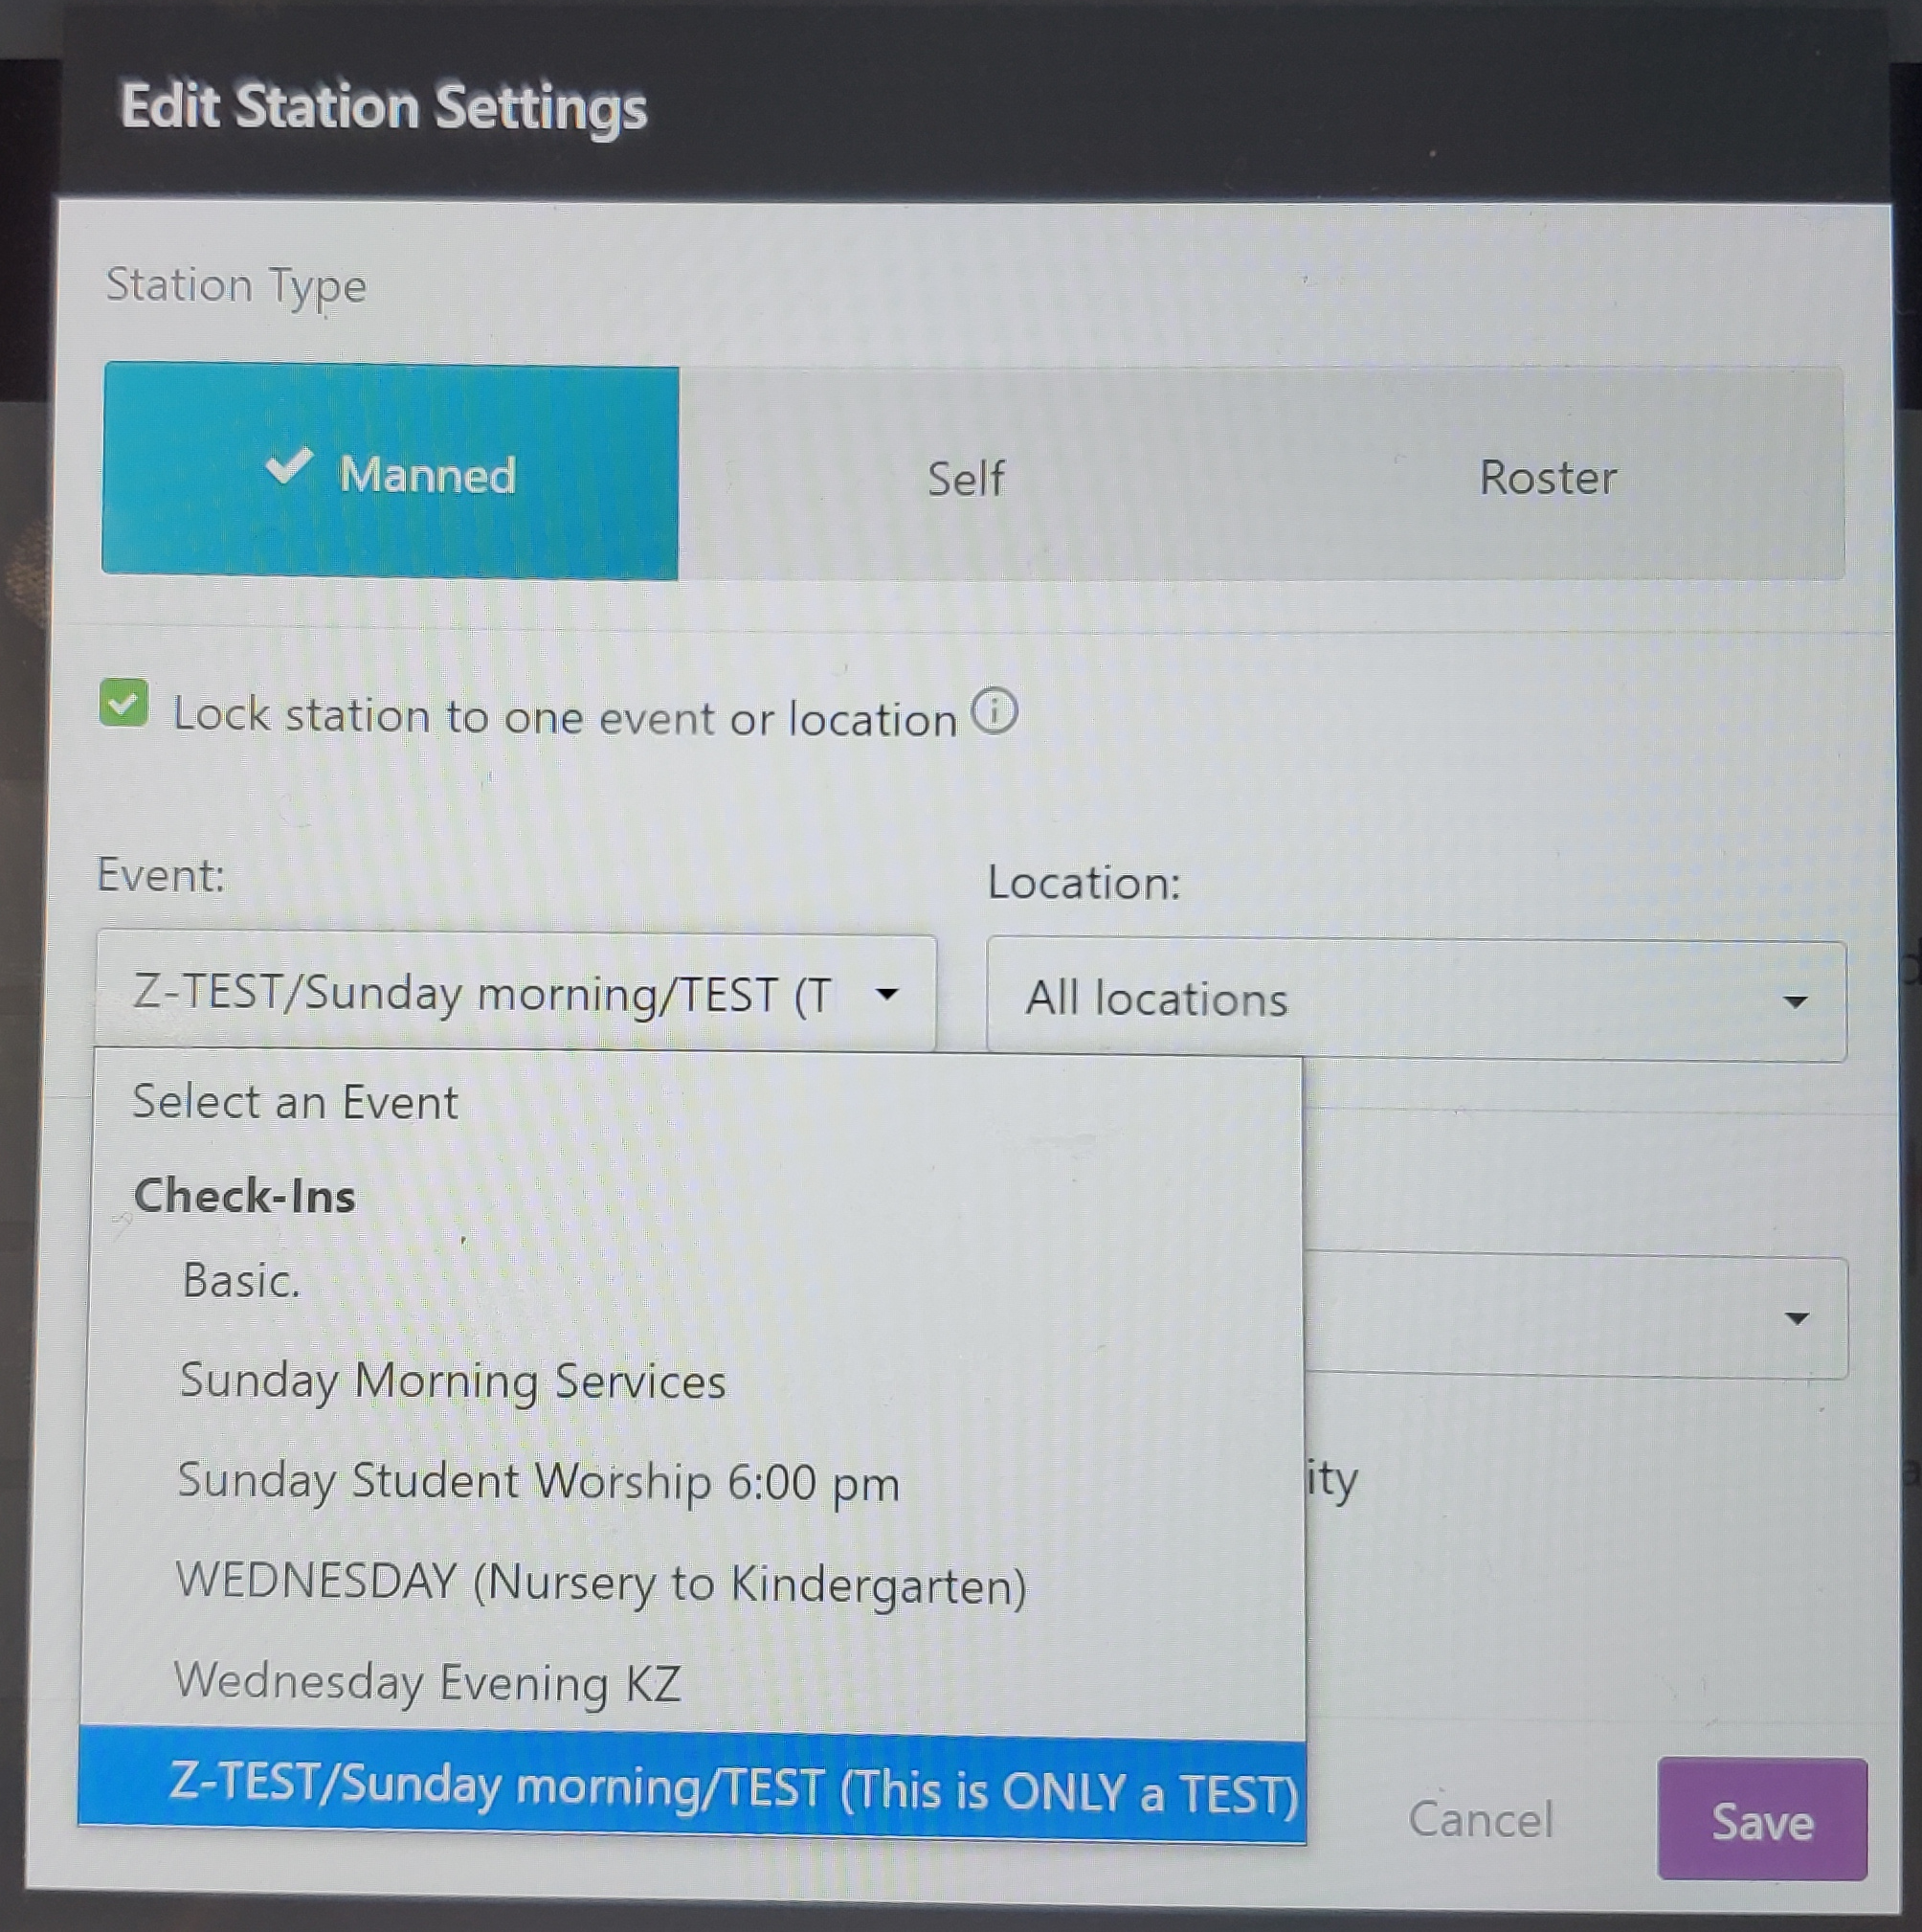
Task: Click the Event dropdown arrow
Action: [x=886, y=994]
